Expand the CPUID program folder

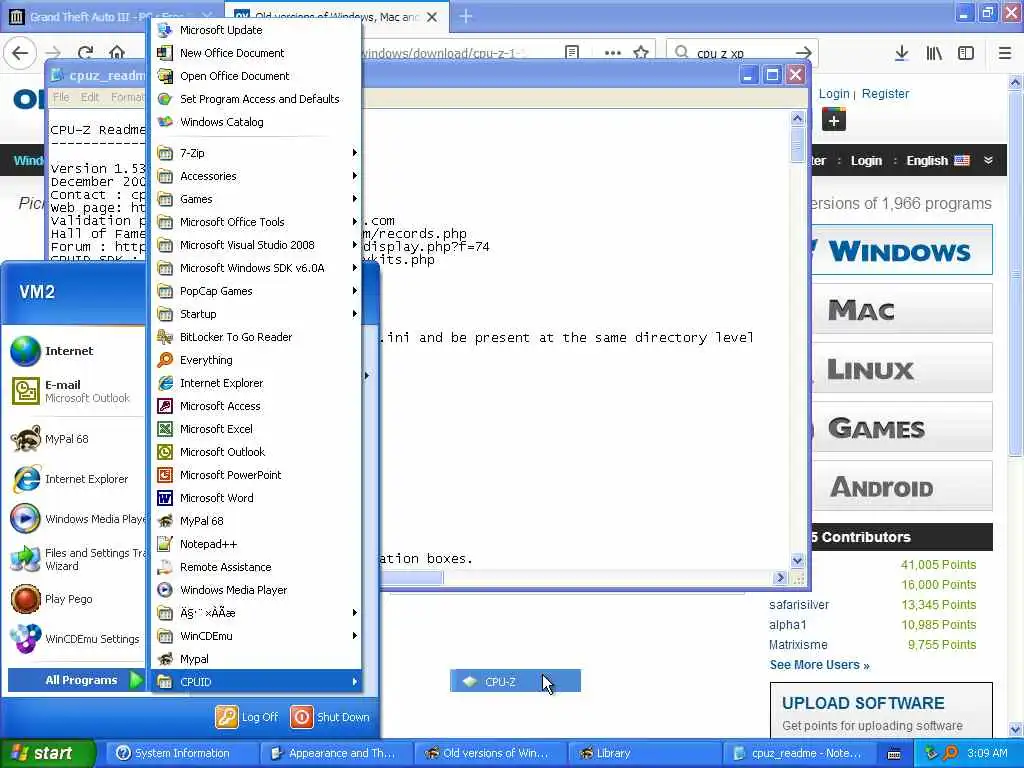[256, 682]
